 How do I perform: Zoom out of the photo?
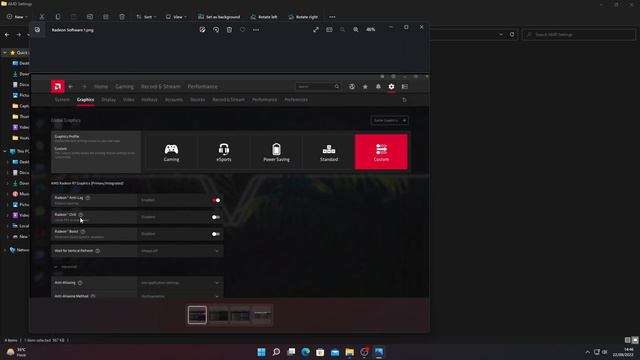pyautogui.click(x=342, y=30)
